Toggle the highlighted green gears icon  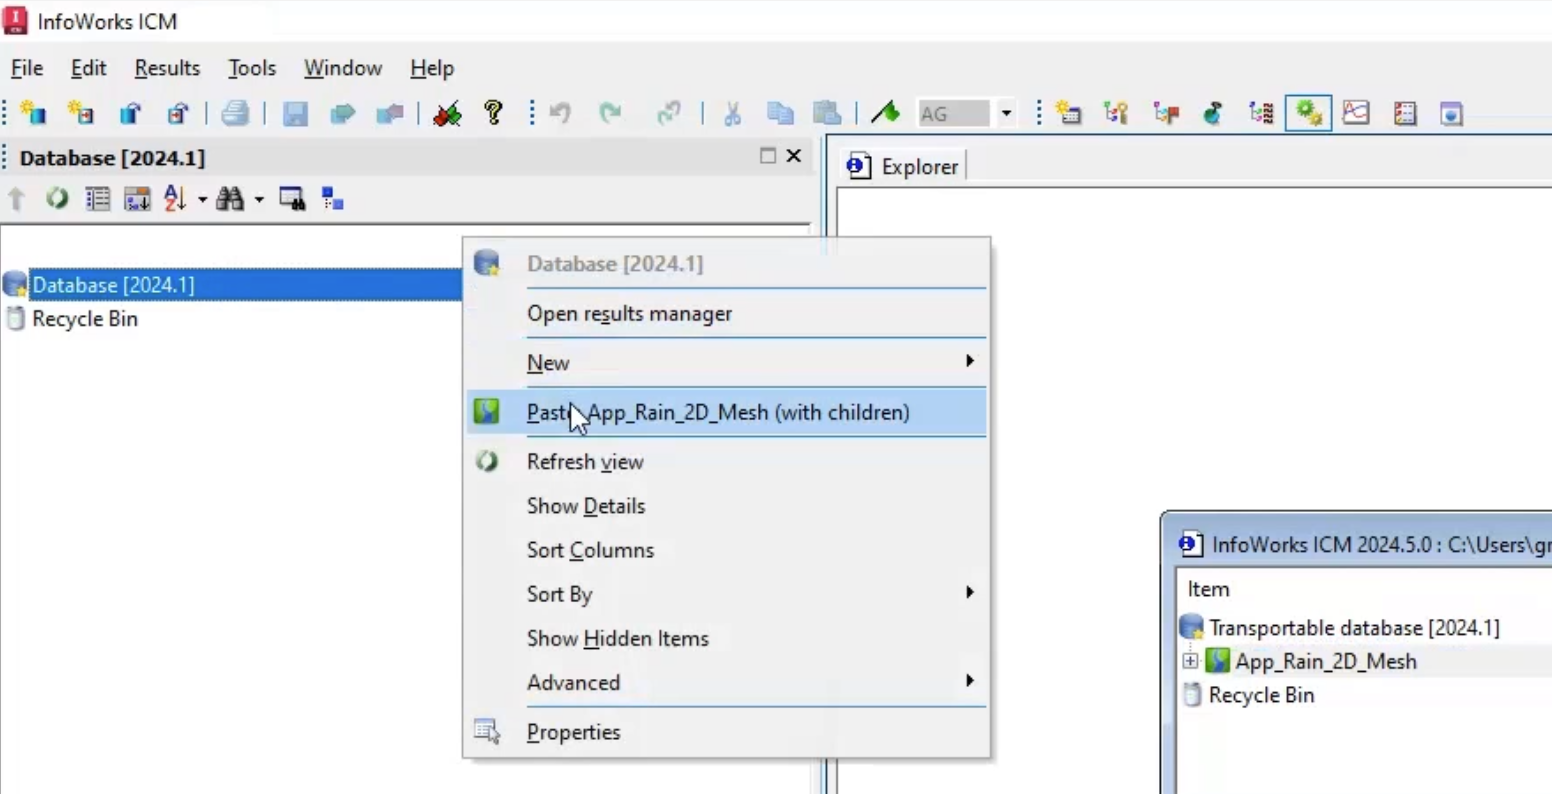click(x=1308, y=113)
